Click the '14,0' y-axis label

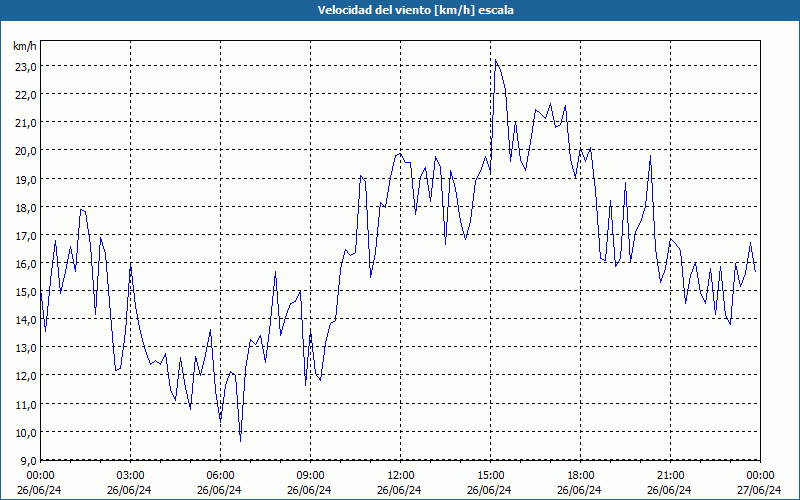click(26, 320)
